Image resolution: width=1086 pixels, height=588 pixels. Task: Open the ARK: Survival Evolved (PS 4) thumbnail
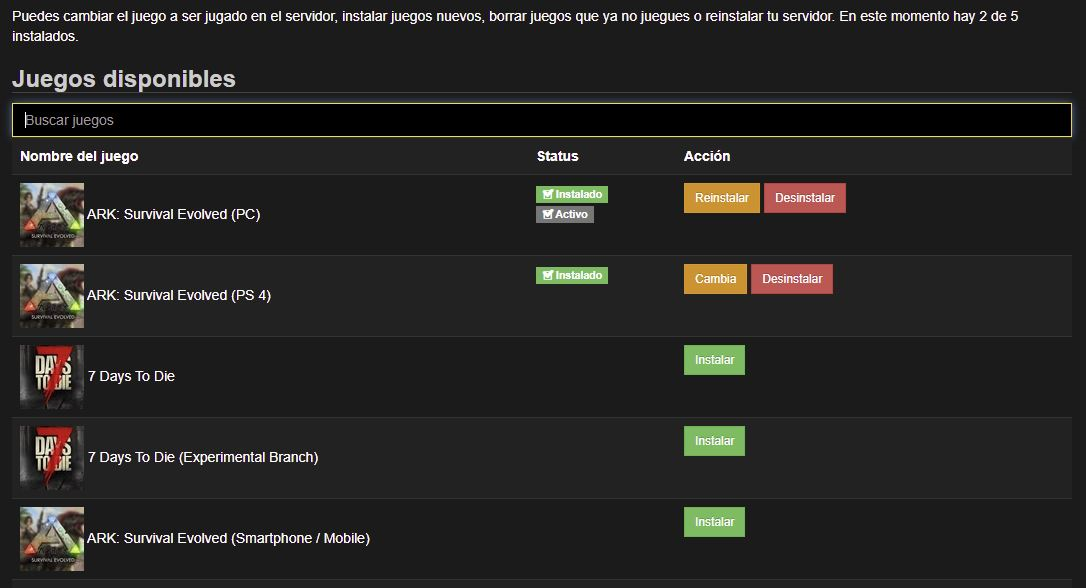52,296
